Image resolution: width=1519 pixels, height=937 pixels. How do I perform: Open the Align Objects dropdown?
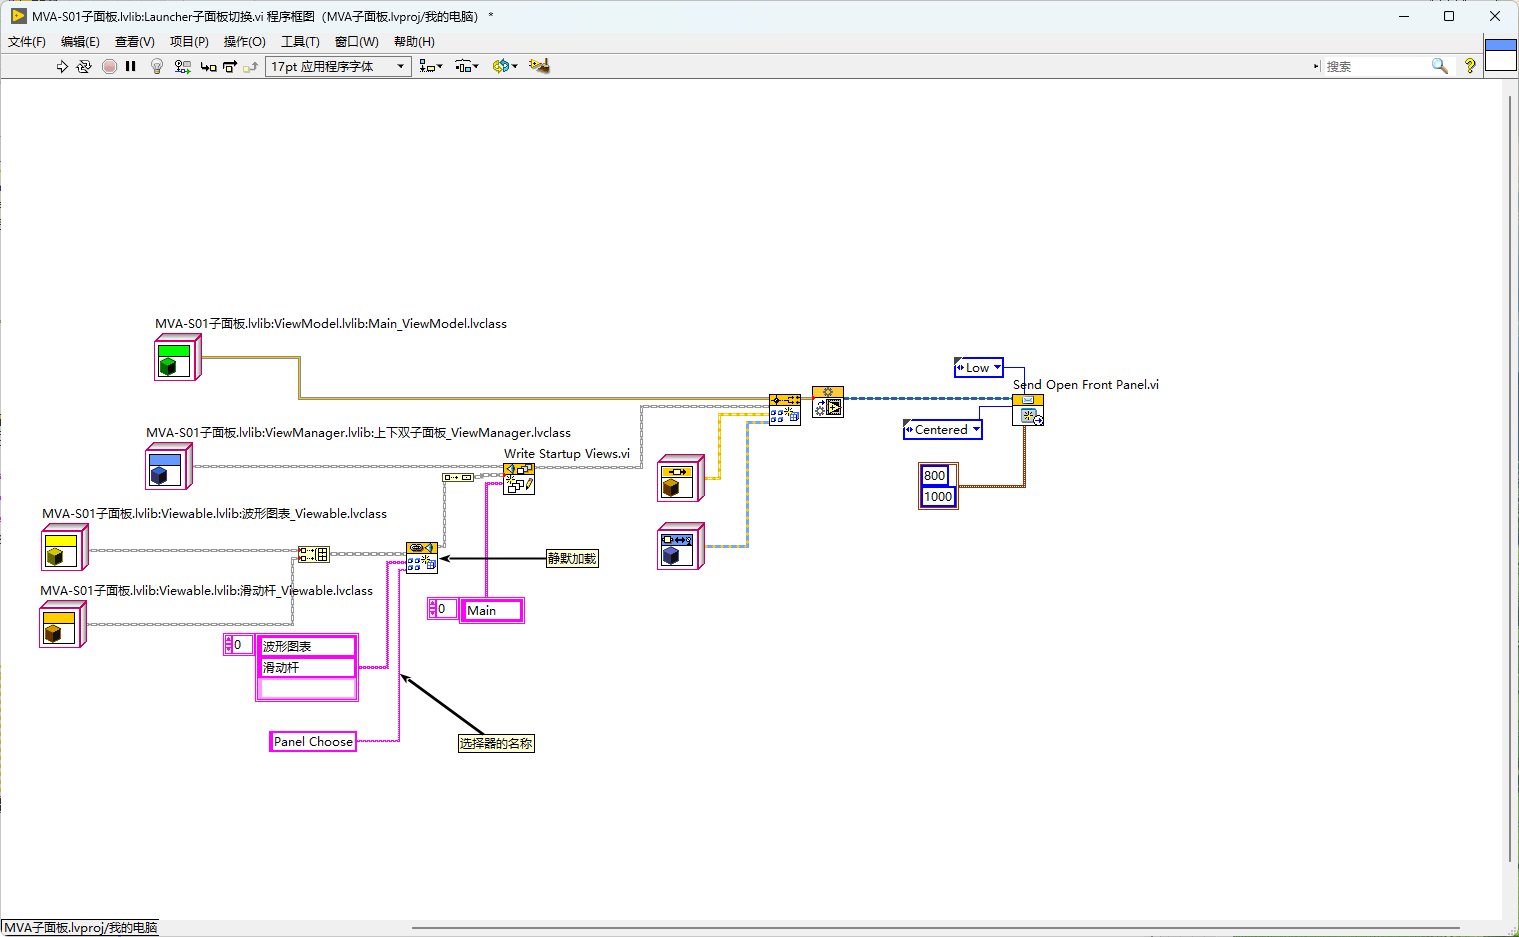tap(431, 66)
